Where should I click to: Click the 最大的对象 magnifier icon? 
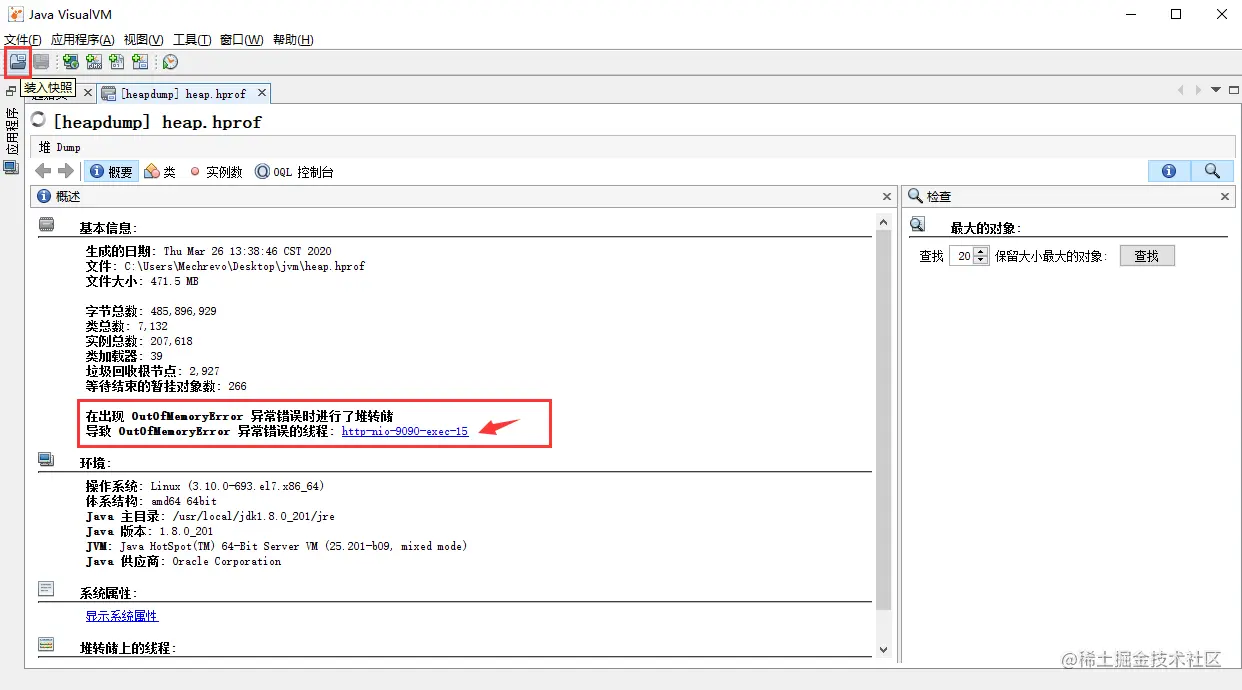tap(918, 225)
